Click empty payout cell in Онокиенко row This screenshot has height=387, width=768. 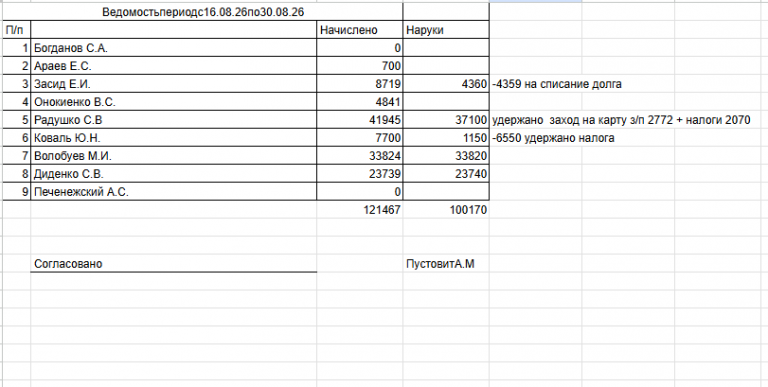coord(446,102)
